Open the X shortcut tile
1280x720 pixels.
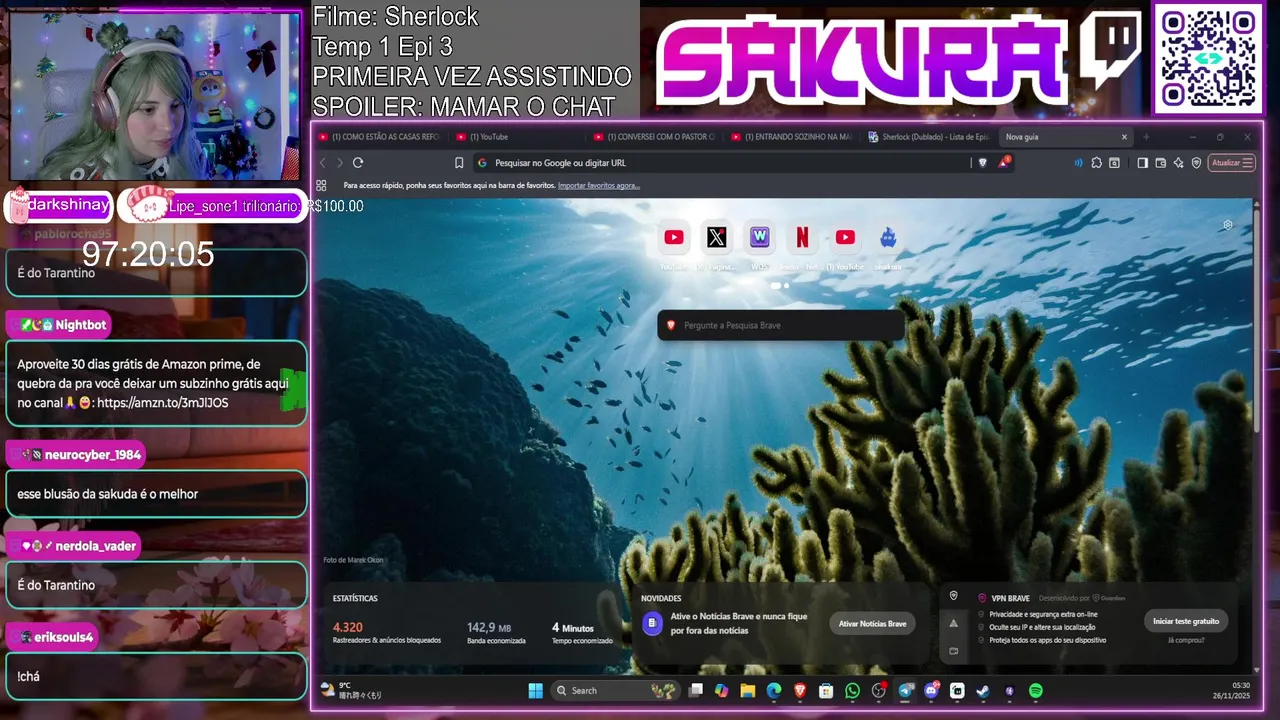716,238
